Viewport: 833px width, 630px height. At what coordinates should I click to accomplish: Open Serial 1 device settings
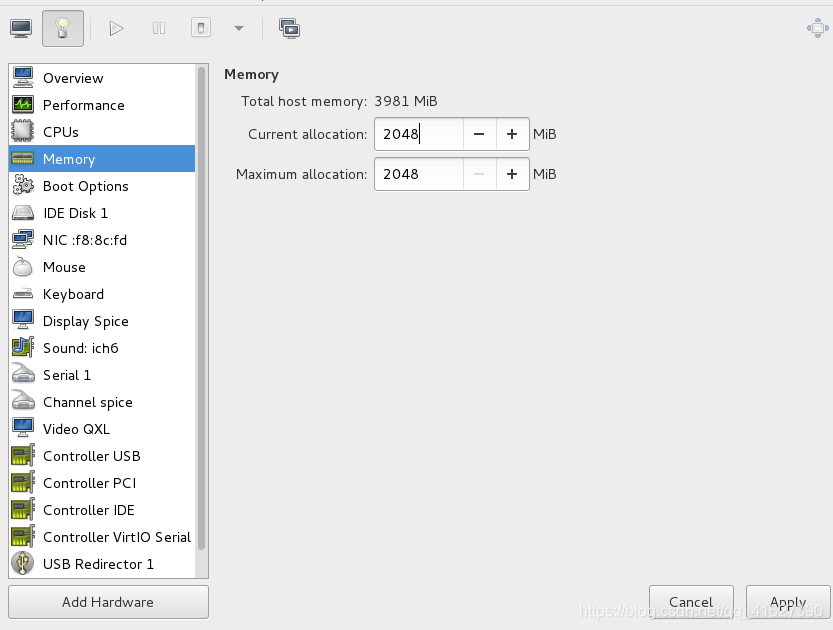[102, 375]
